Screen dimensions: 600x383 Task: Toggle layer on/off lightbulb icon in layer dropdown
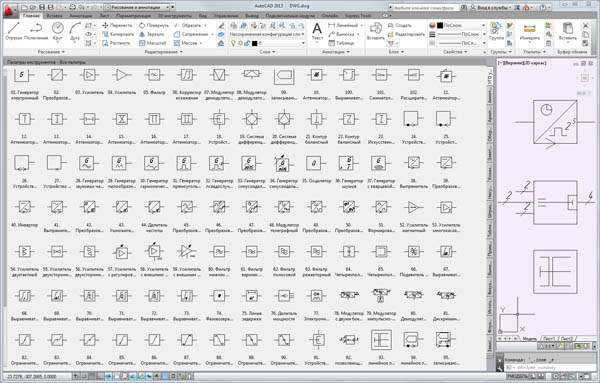(x=233, y=43)
